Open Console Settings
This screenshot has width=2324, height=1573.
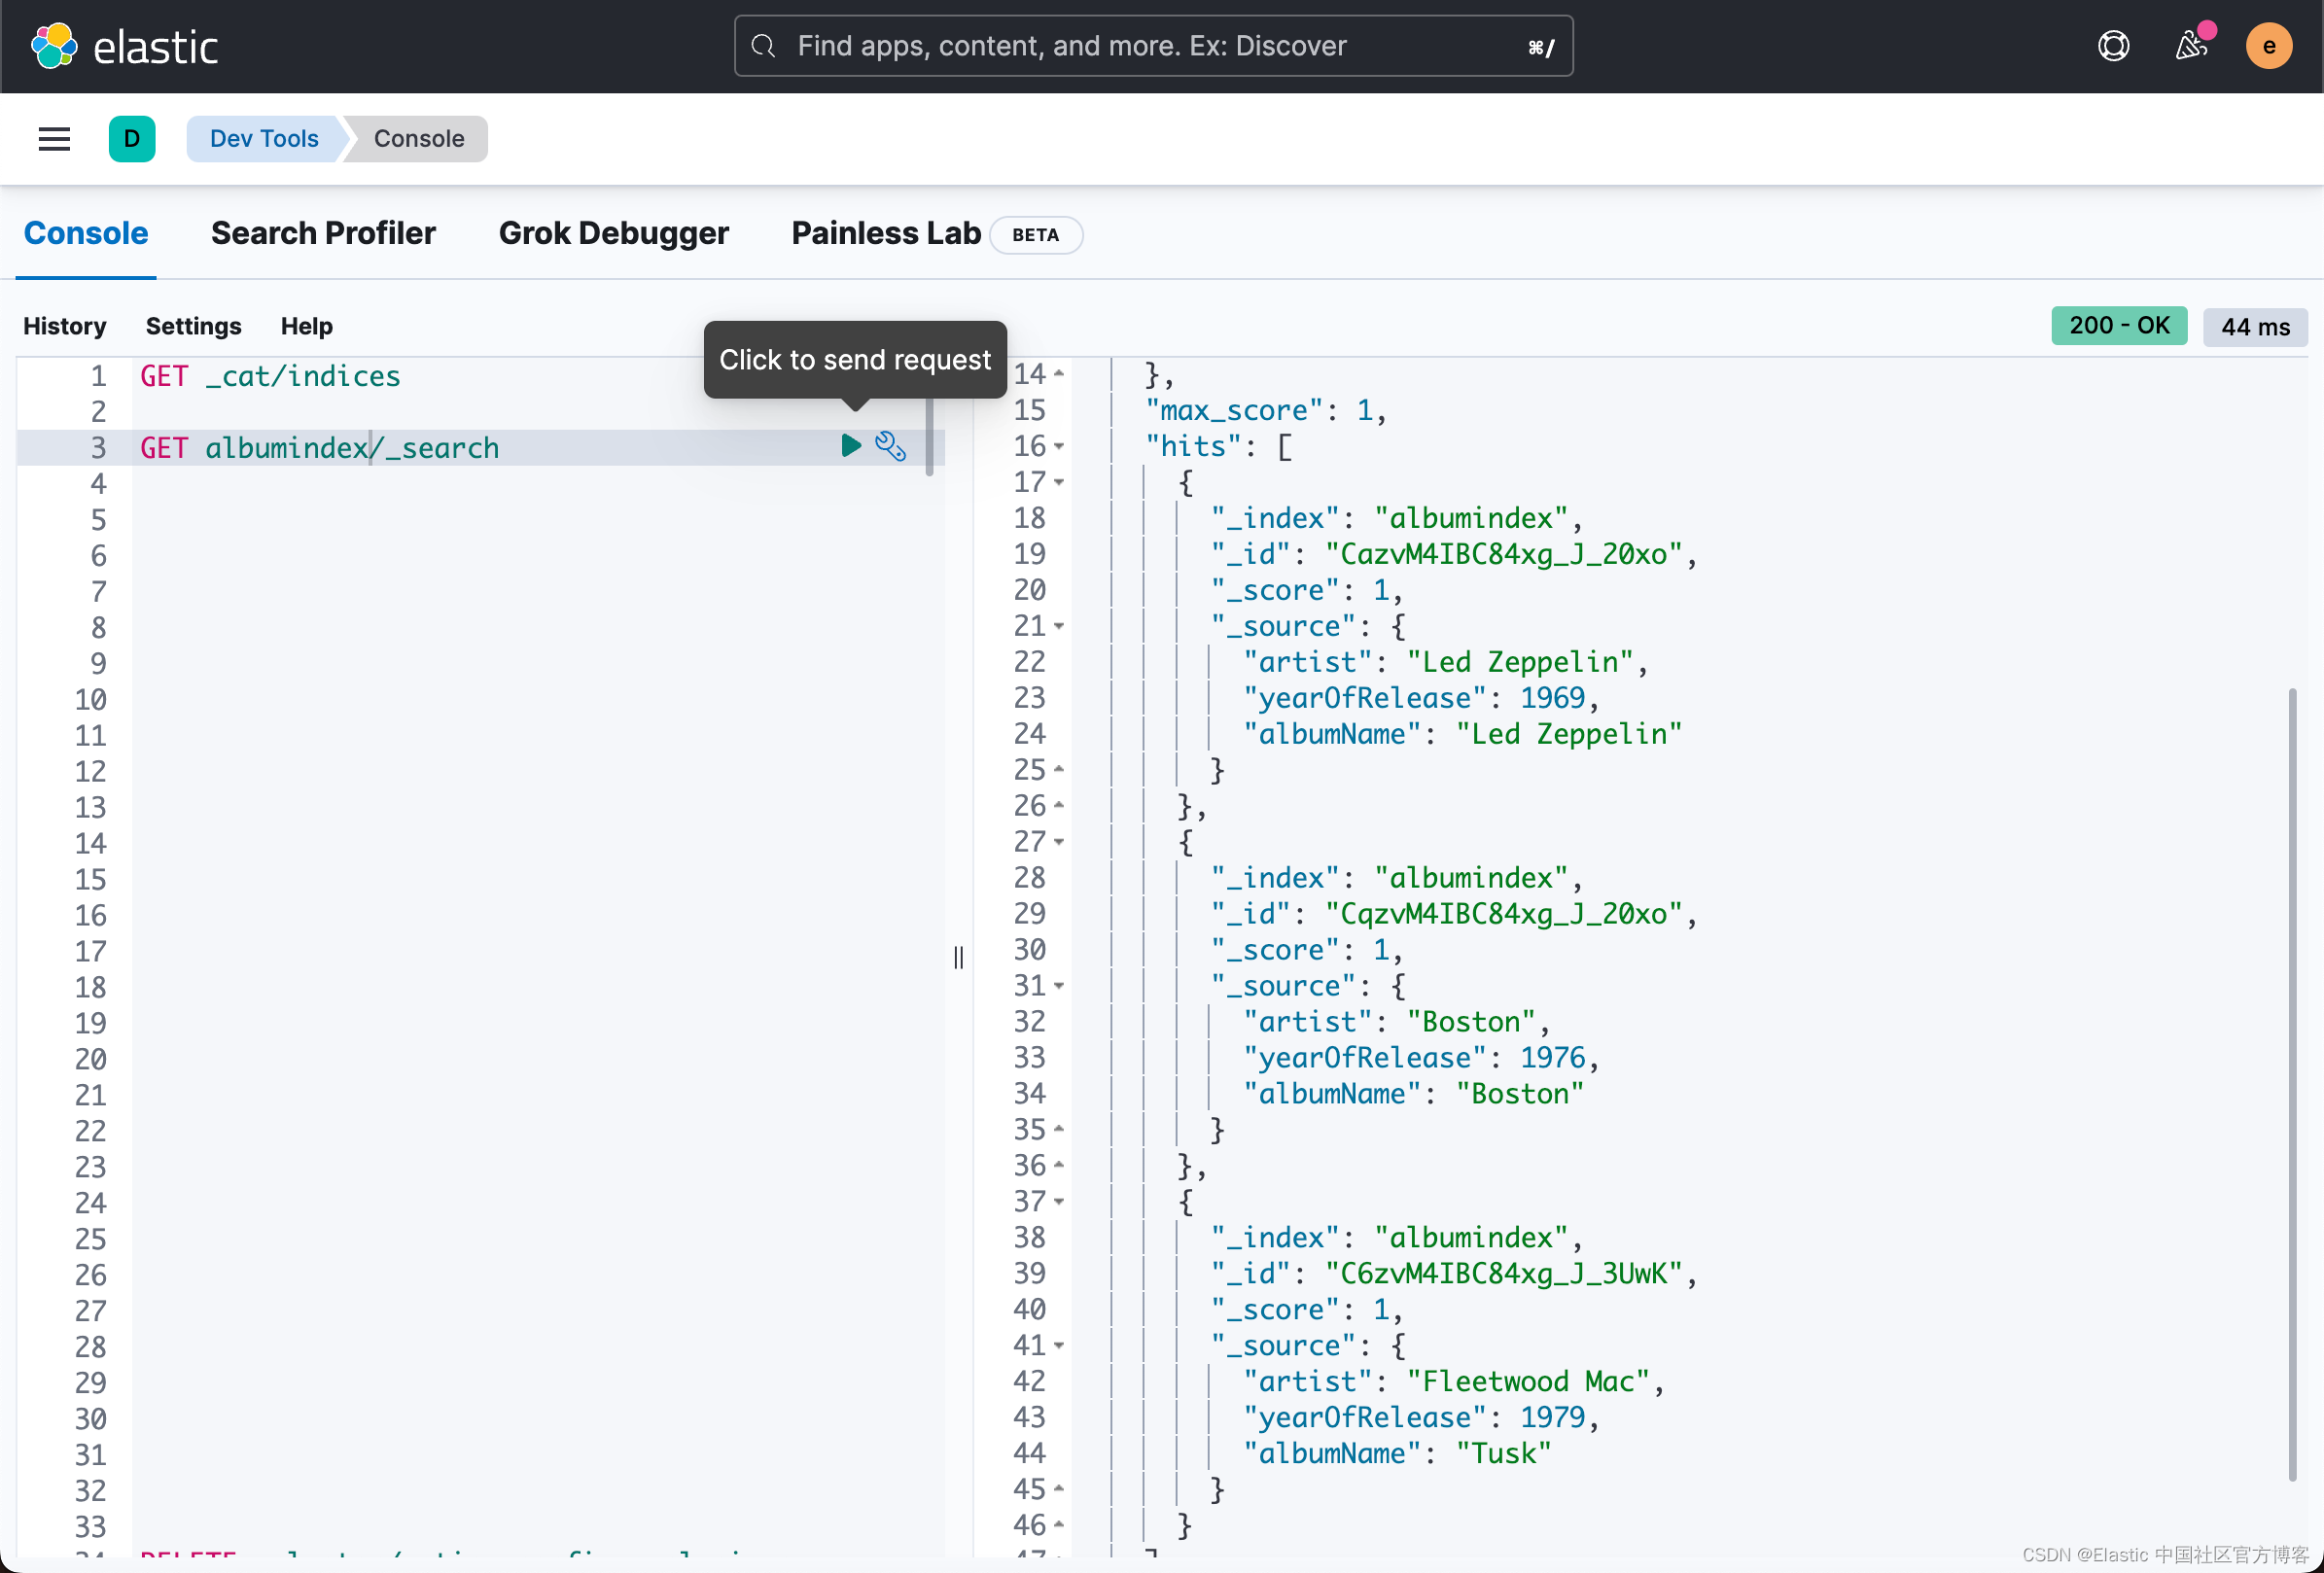coord(193,326)
